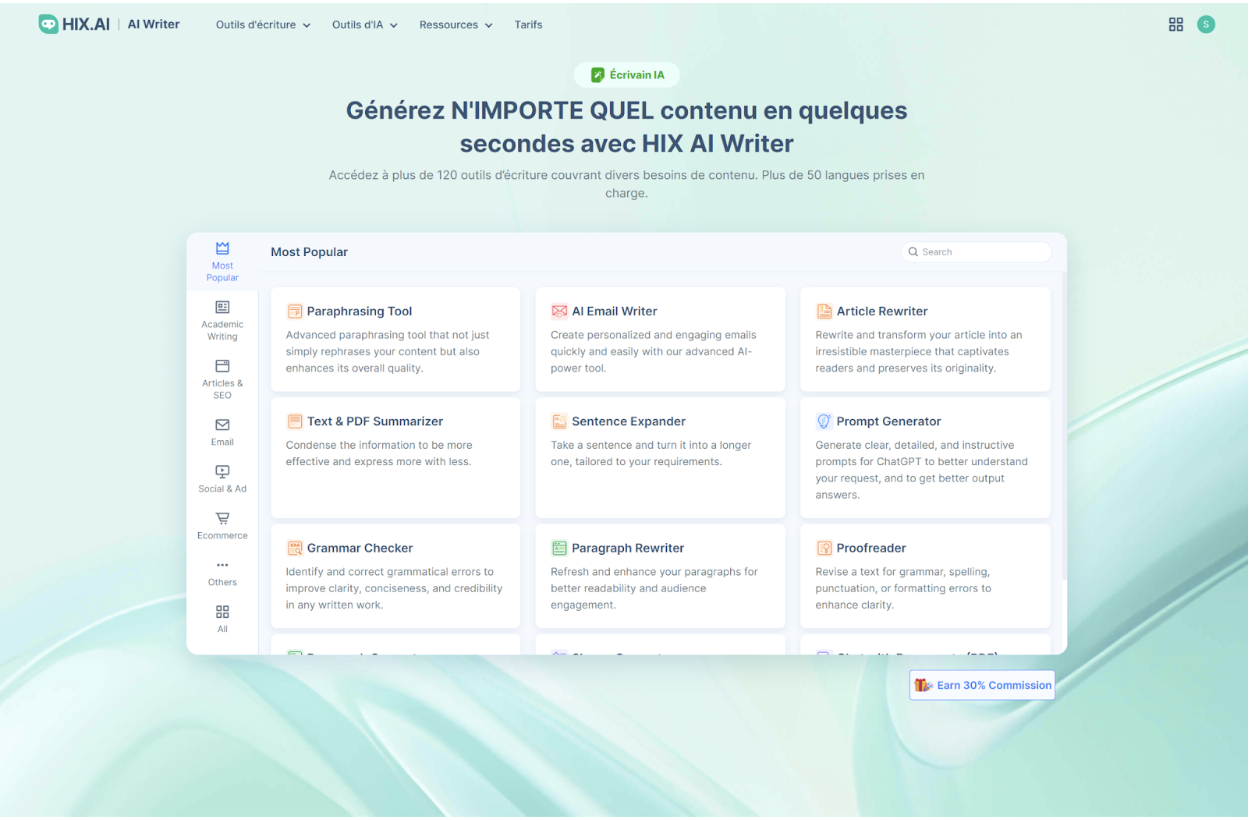
Task: Click the Earn 30% Commission button
Action: point(982,685)
